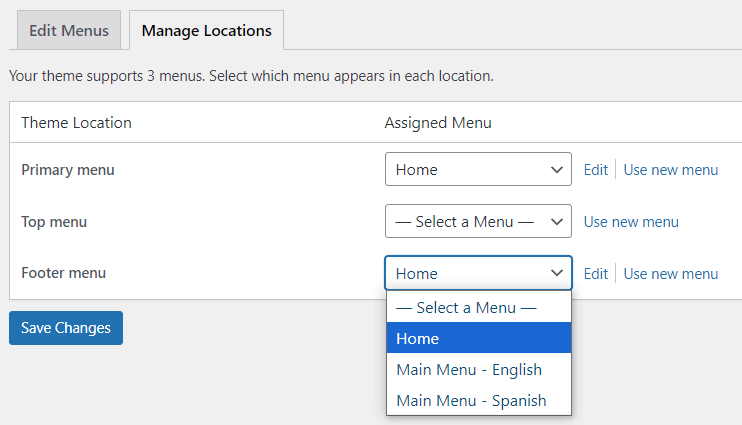Click the 'Footer menu' location label
Screen dimensions: 742x425
pyautogui.click(x=63, y=273)
